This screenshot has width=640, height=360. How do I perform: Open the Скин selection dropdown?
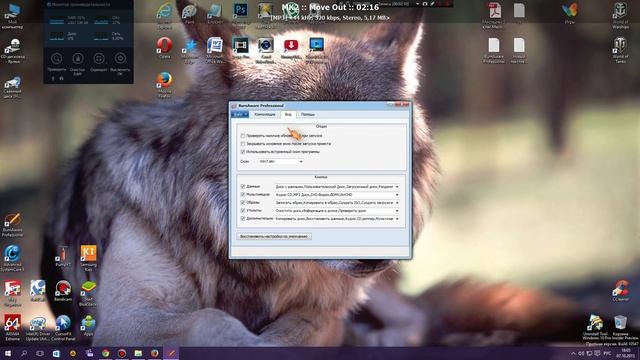(x=281, y=162)
